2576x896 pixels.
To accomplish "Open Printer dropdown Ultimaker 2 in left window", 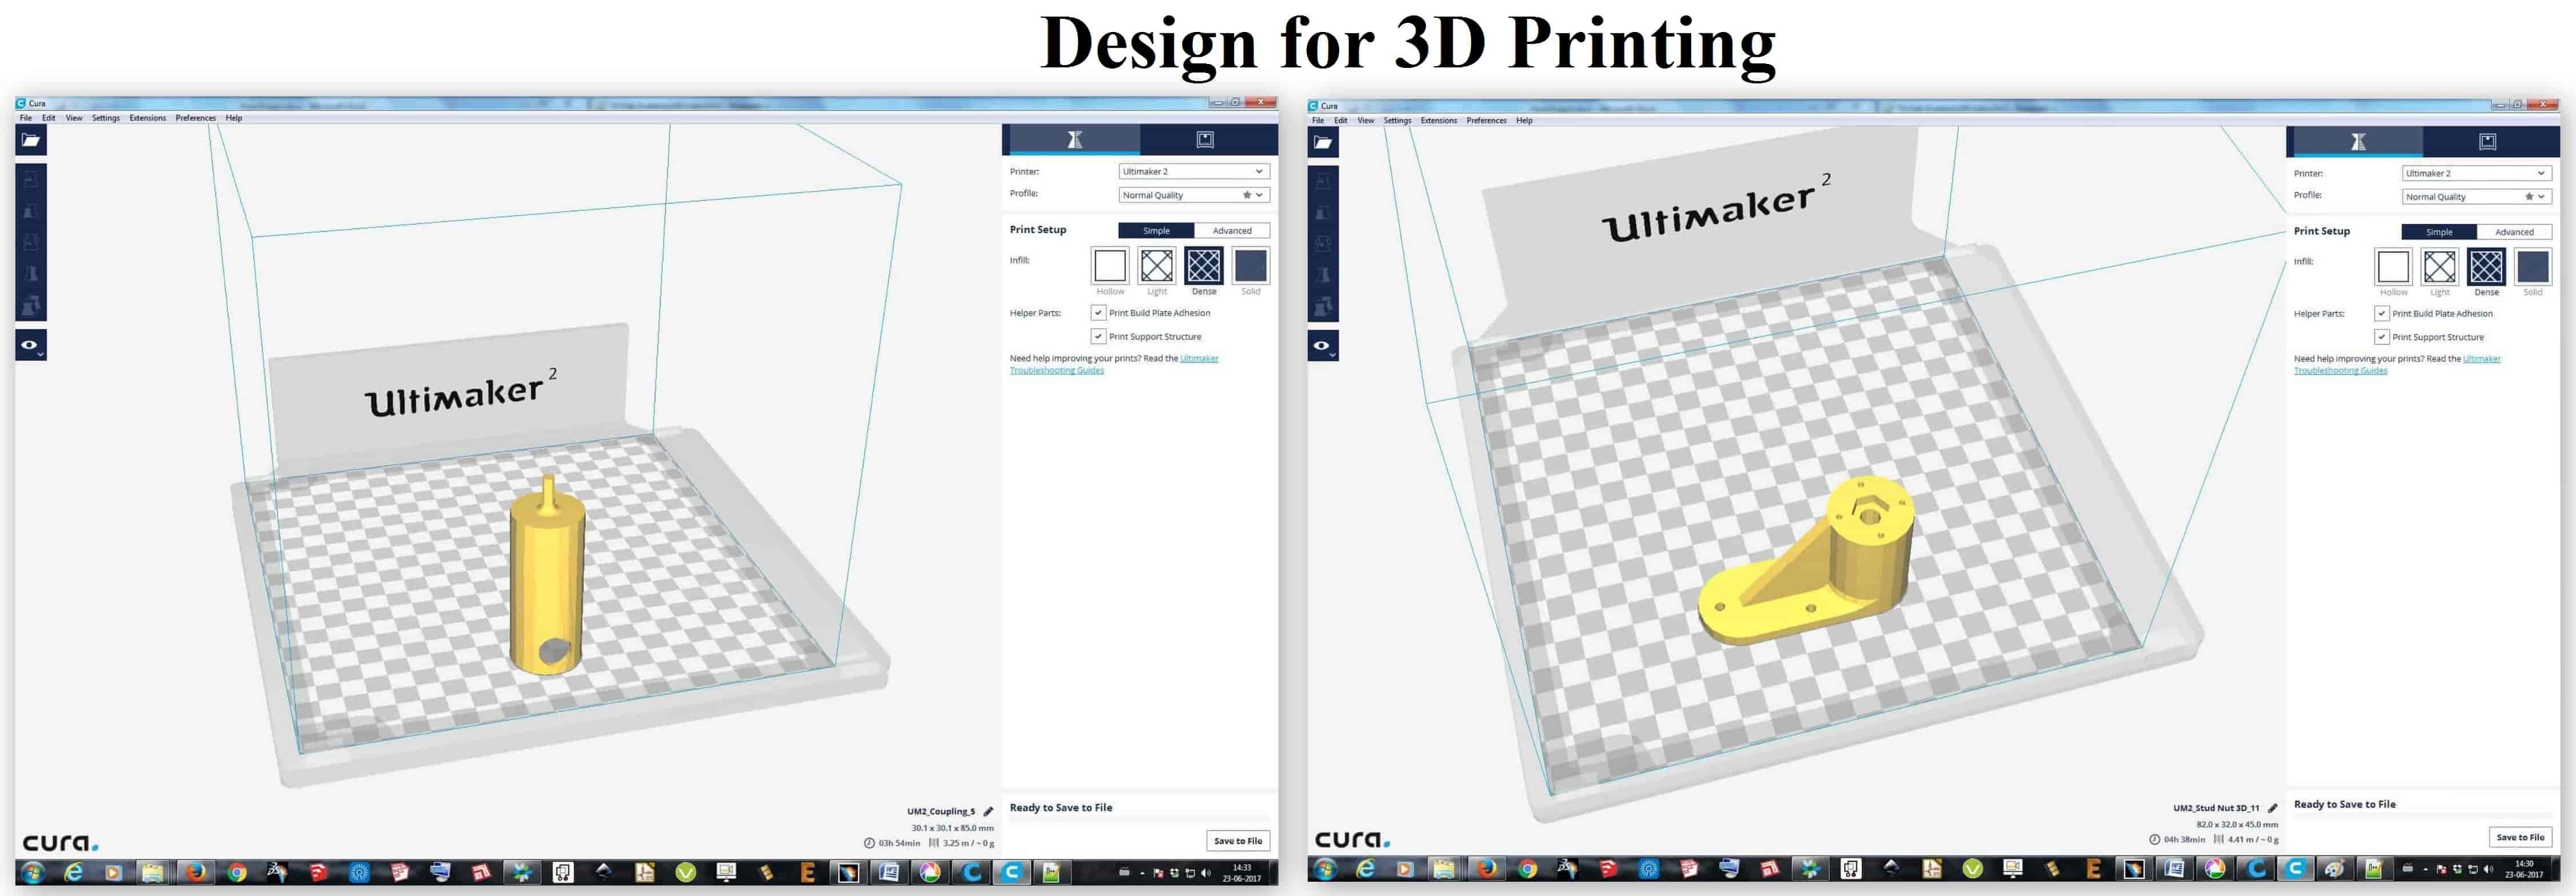I will (1194, 171).
